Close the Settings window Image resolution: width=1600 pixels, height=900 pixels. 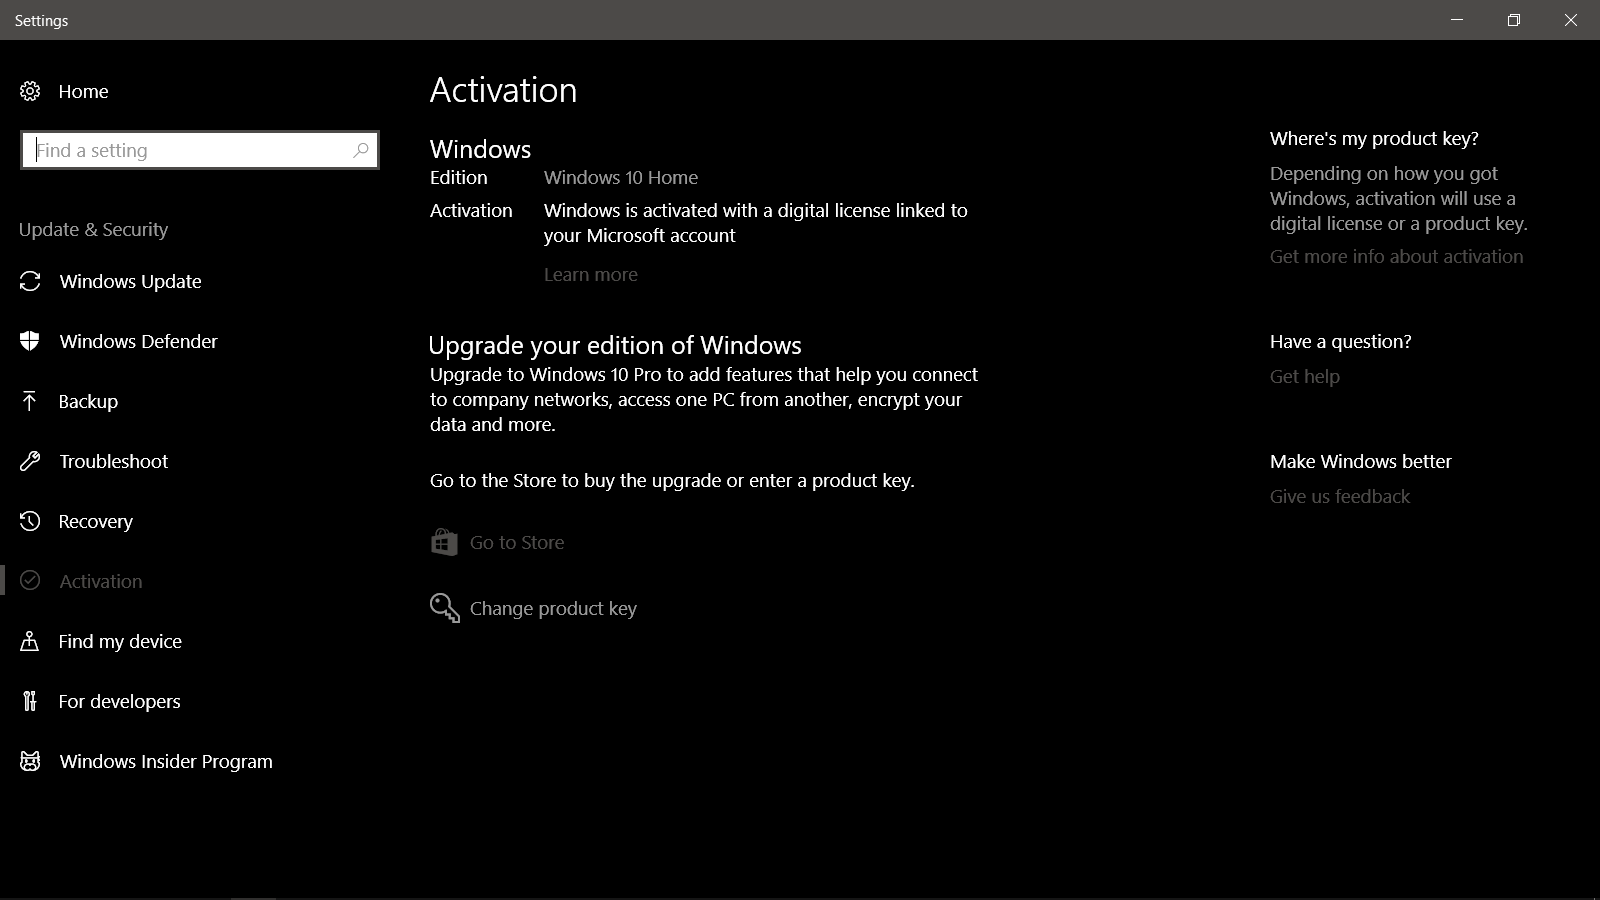pyautogui.click(x=1571, y=20)
